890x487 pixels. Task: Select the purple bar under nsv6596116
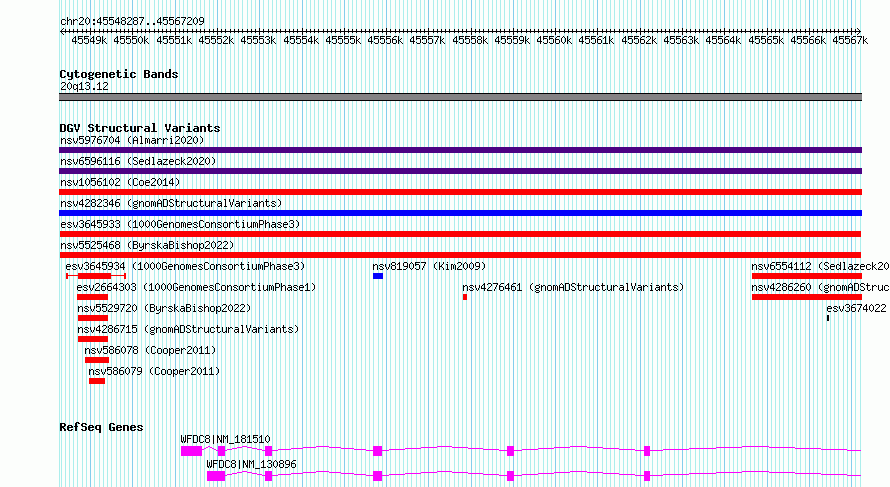click(460, 171)
